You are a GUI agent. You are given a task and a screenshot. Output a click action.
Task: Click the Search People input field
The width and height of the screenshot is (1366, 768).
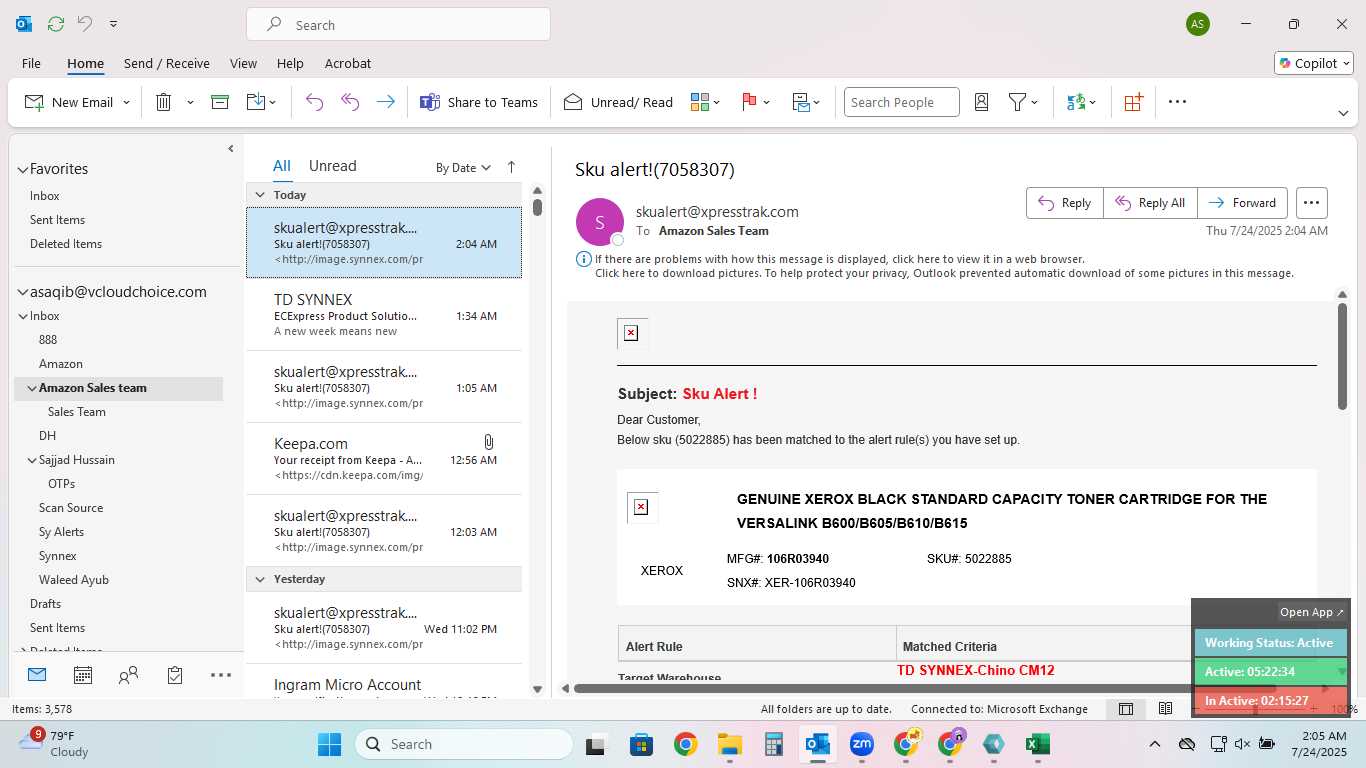901,102
